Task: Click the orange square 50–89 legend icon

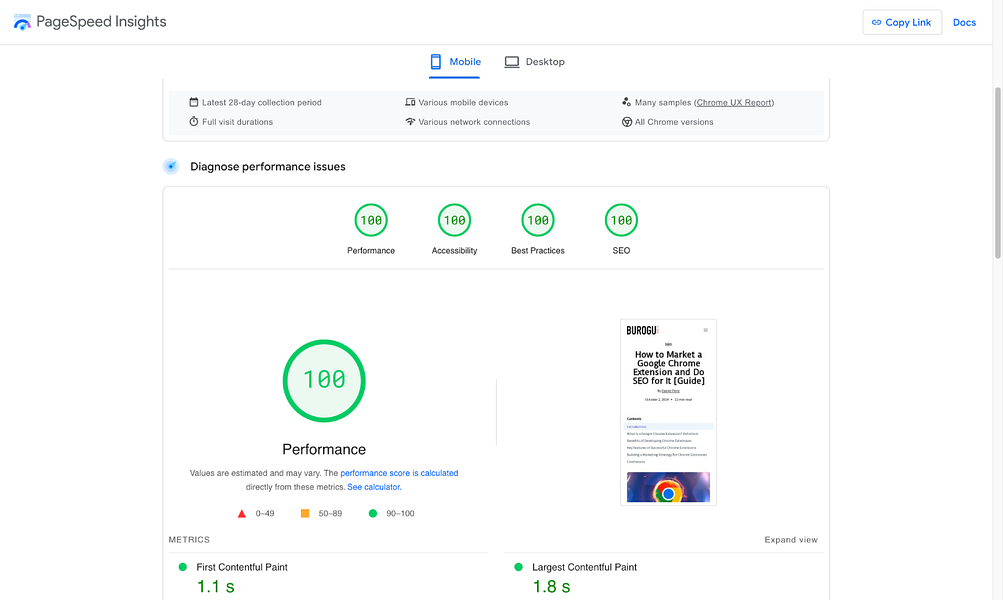Action: tap(305, 513)
